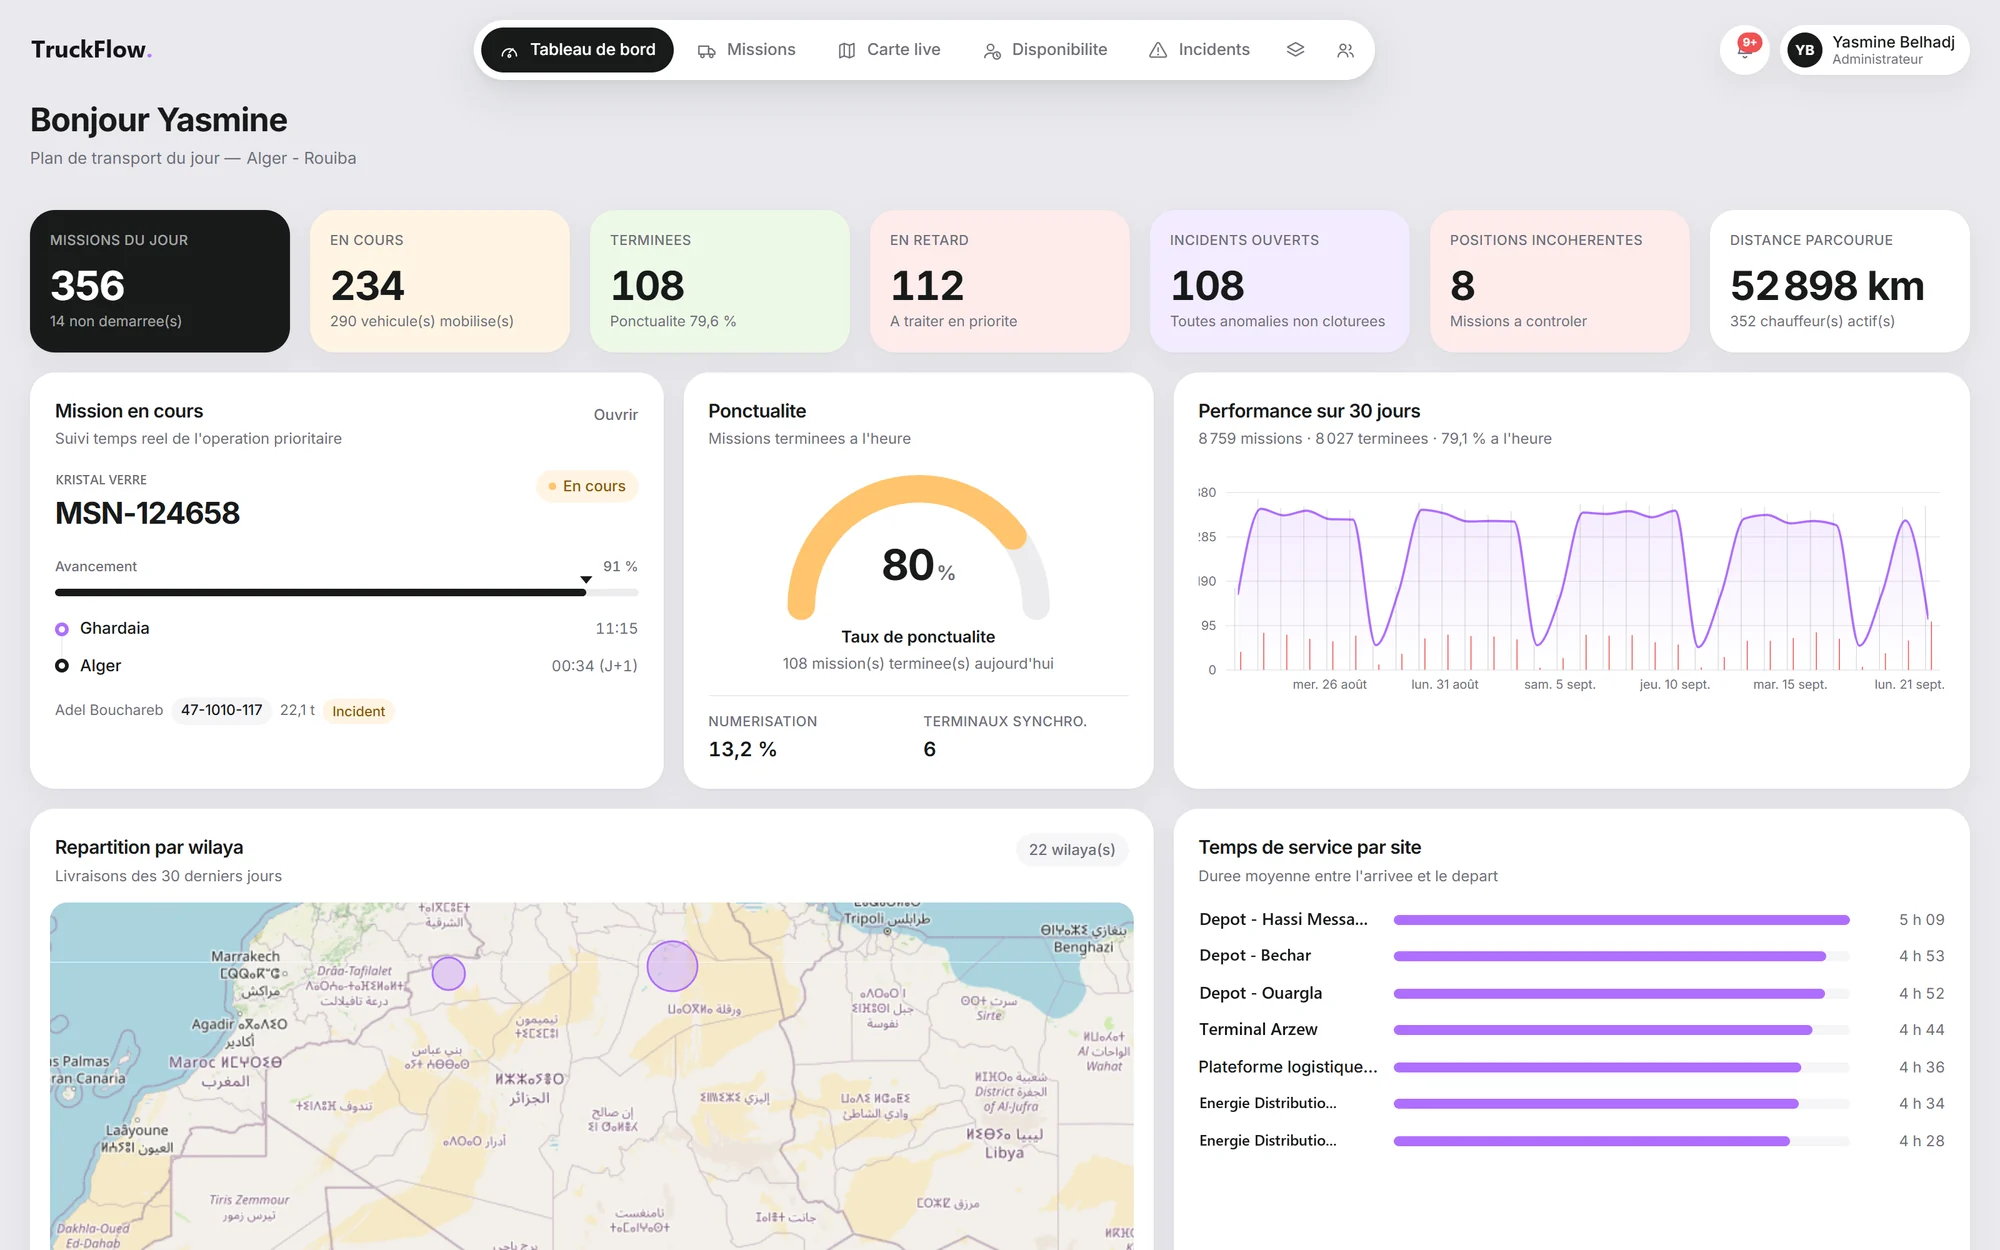Open the Incidents ouverts card
This screenshot has width=2000, height=1250.
(x=1280, y=281)
